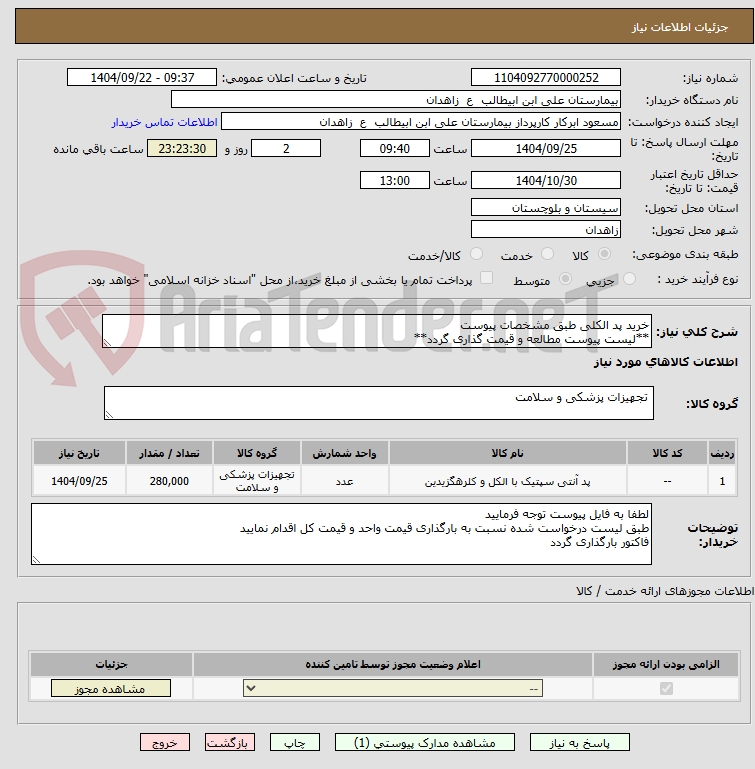The height and width of the screenshot is (769, 755).
Task: Click the نام کالا column header
Action: [507, 453]
